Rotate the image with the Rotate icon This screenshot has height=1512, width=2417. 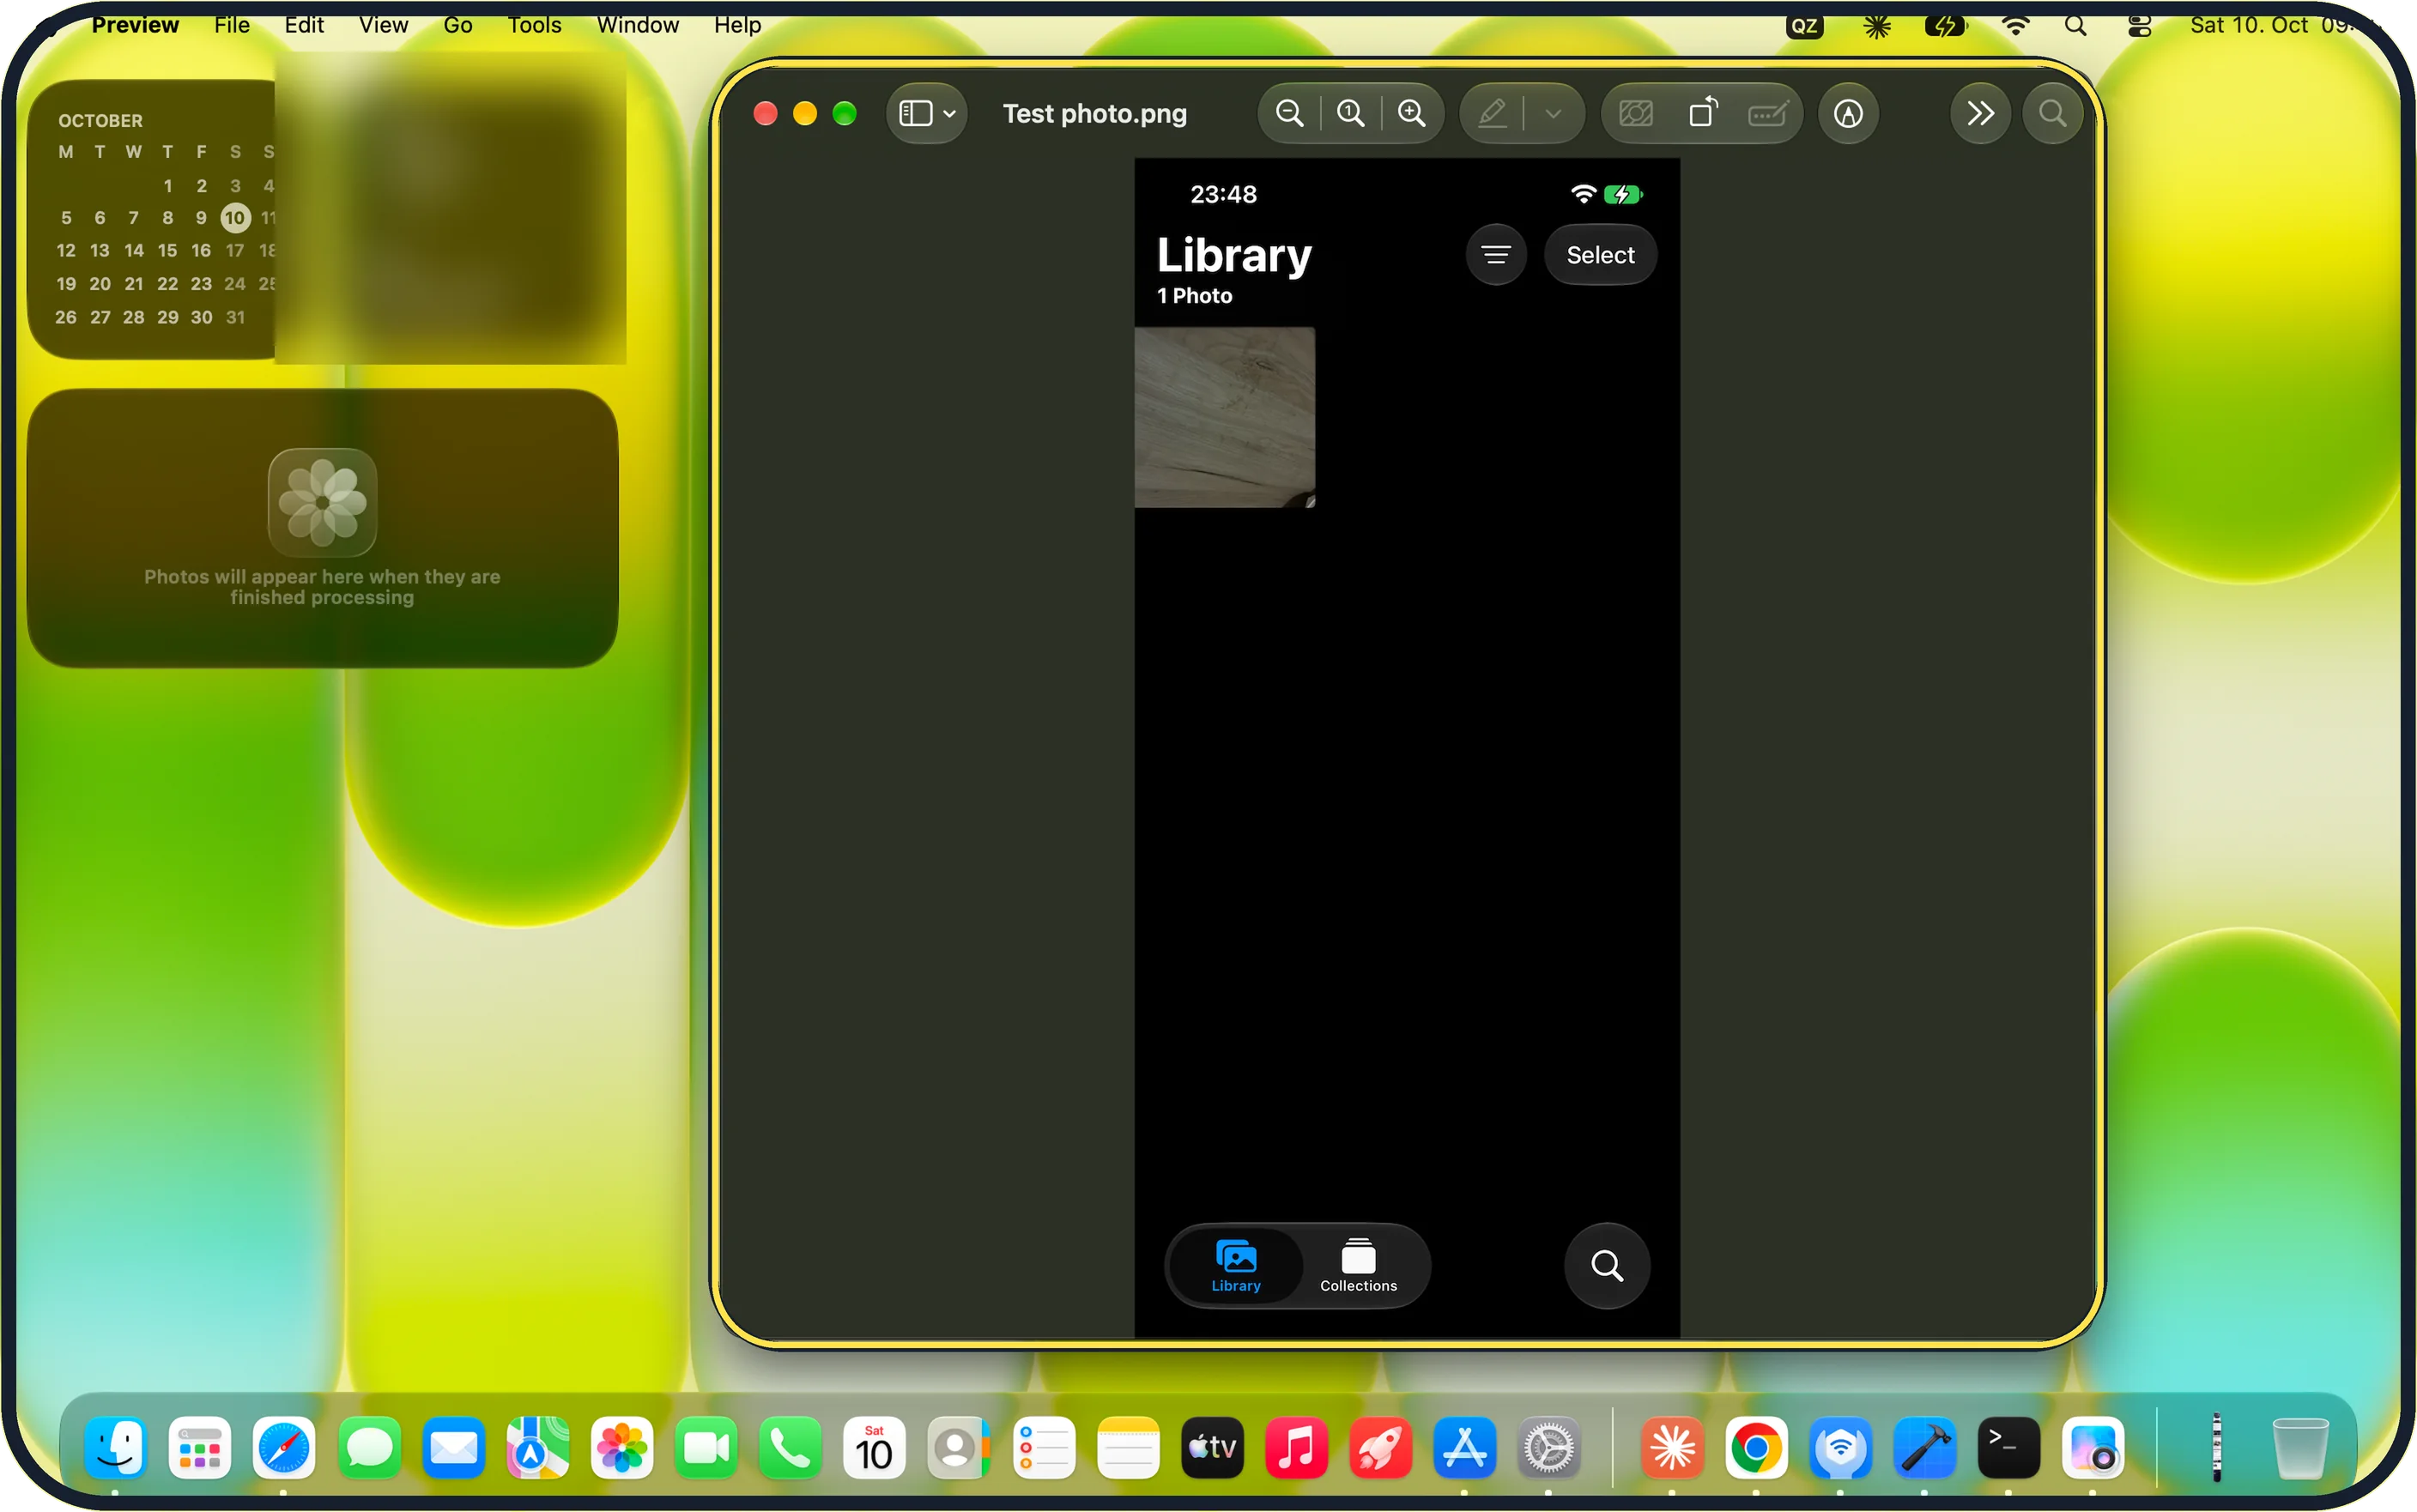click(1703, 113)
